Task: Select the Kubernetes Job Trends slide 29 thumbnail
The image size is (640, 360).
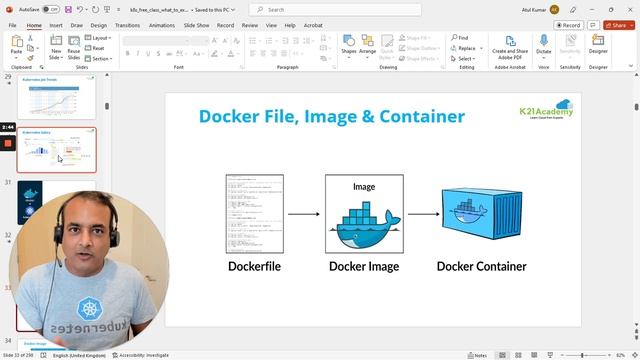Action: 57,97
